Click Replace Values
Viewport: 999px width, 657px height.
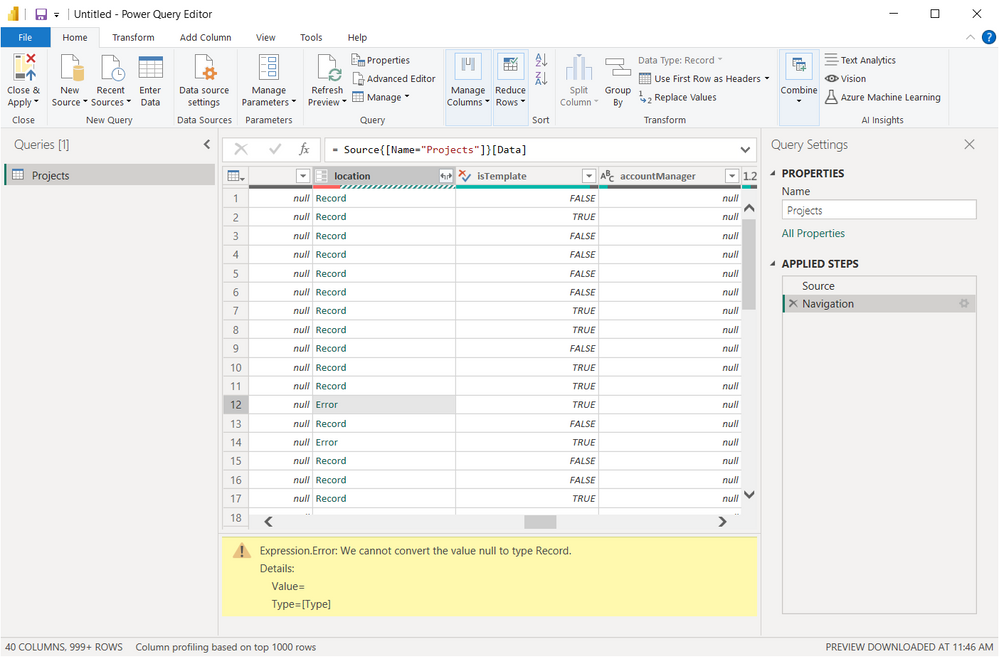[x=678, y=97]
